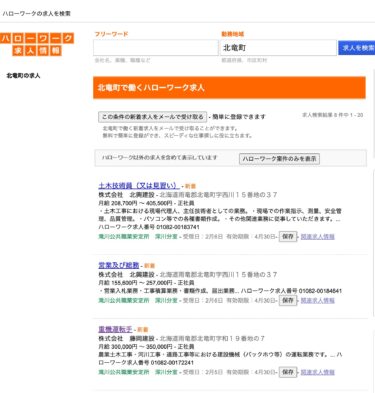Save the 土木技術員 job via 保存 button
Image resolution: width=375 pixels, height=393 pixels.
click(x=288, y=236)
